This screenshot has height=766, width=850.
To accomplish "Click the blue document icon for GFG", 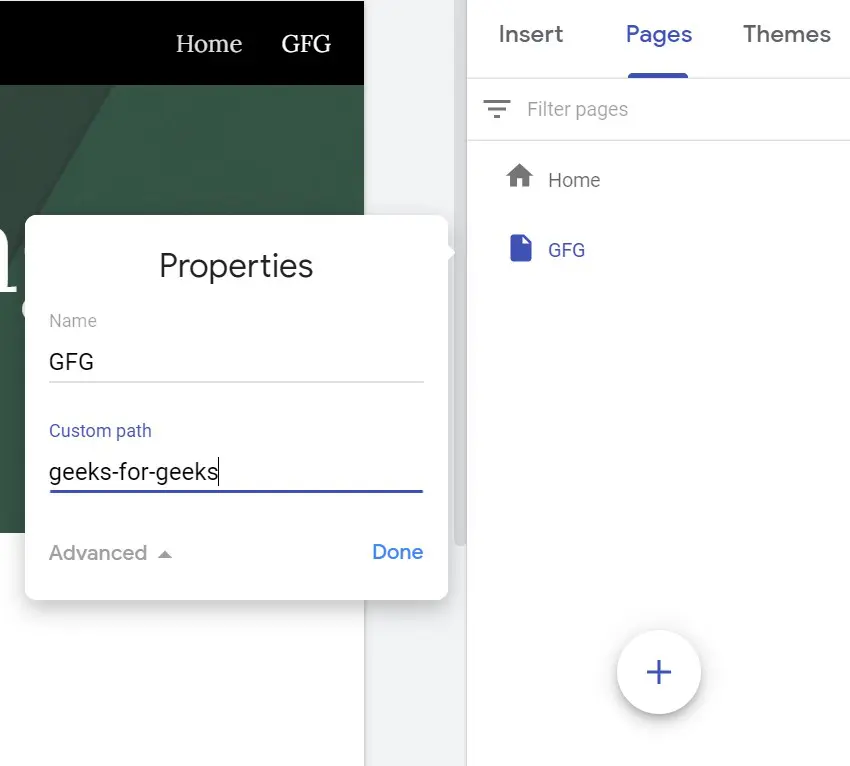I will point(520,248).
